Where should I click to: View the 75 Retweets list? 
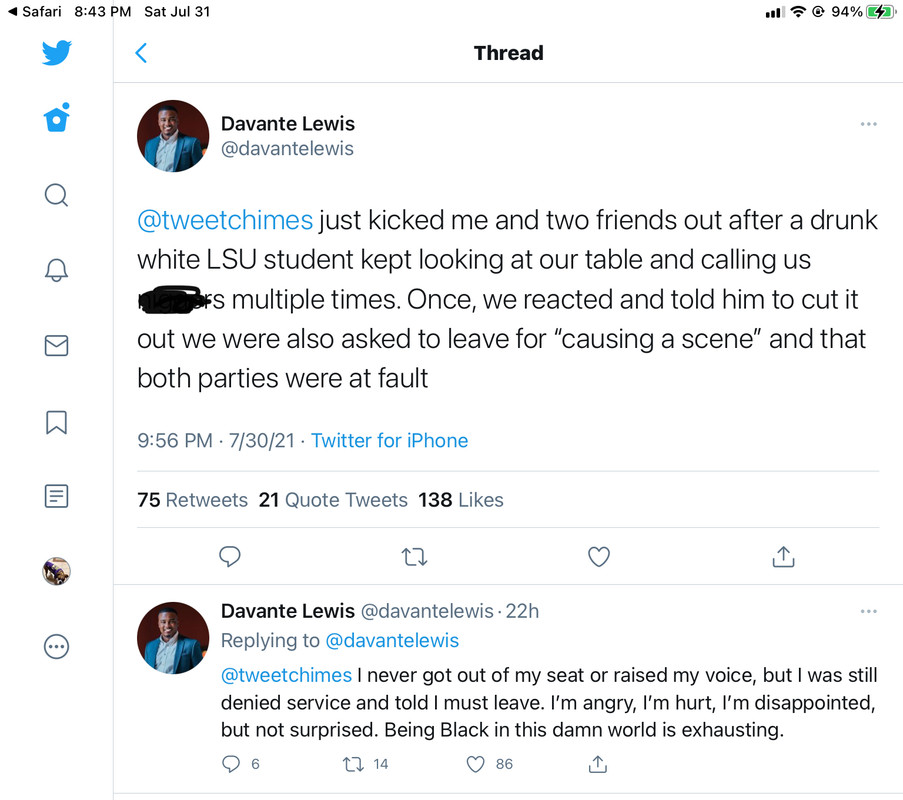pyautogui.click(x=192, y=500)
